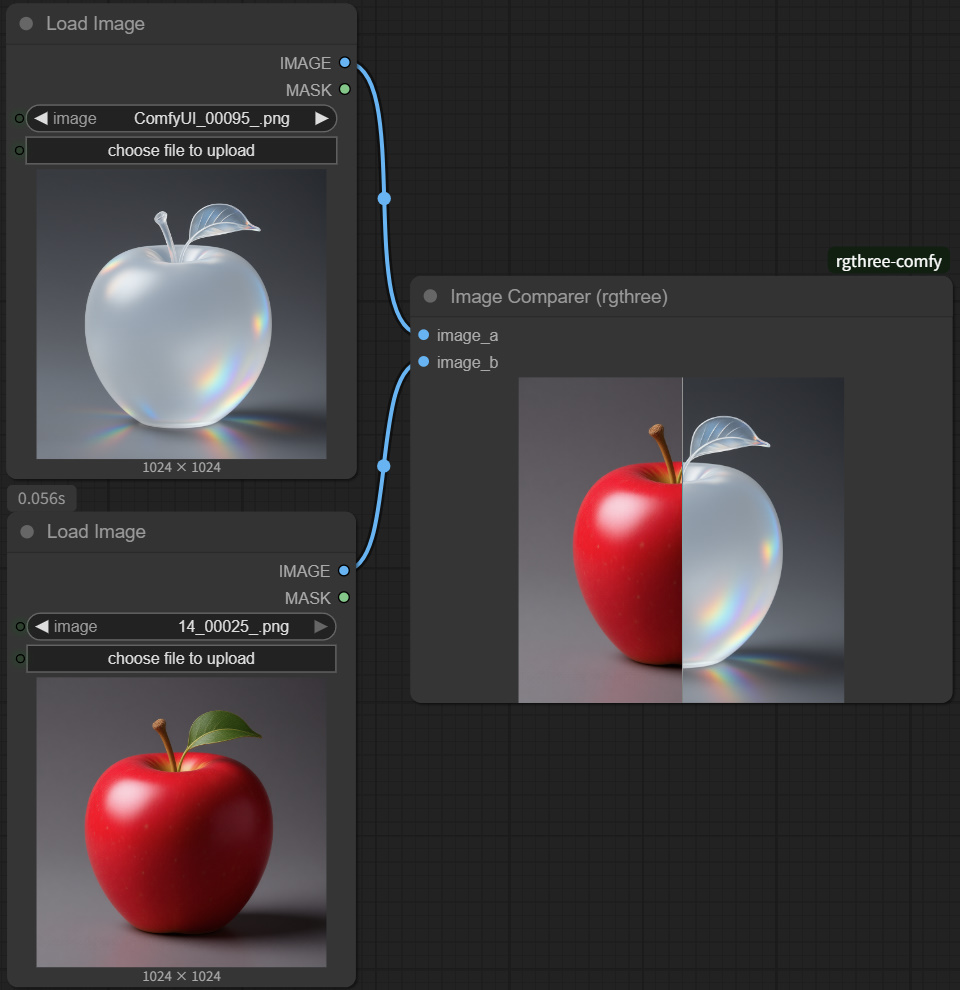
Task: Click the red apple preview thumbnail
Action: pyautogui.click(x=181, y=822)
